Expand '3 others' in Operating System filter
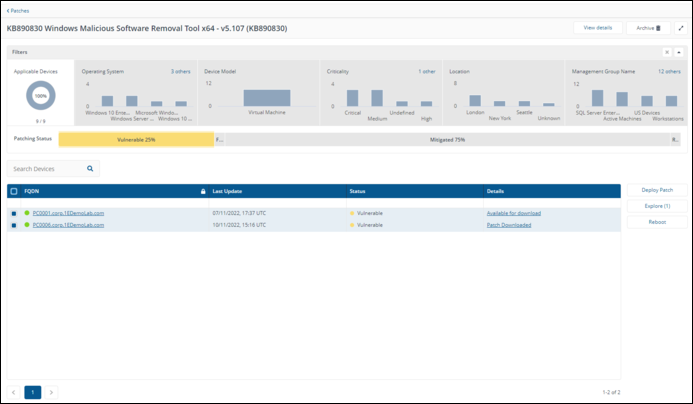The image size is (693, 404). pyautogui.click(x=180, y=72)
